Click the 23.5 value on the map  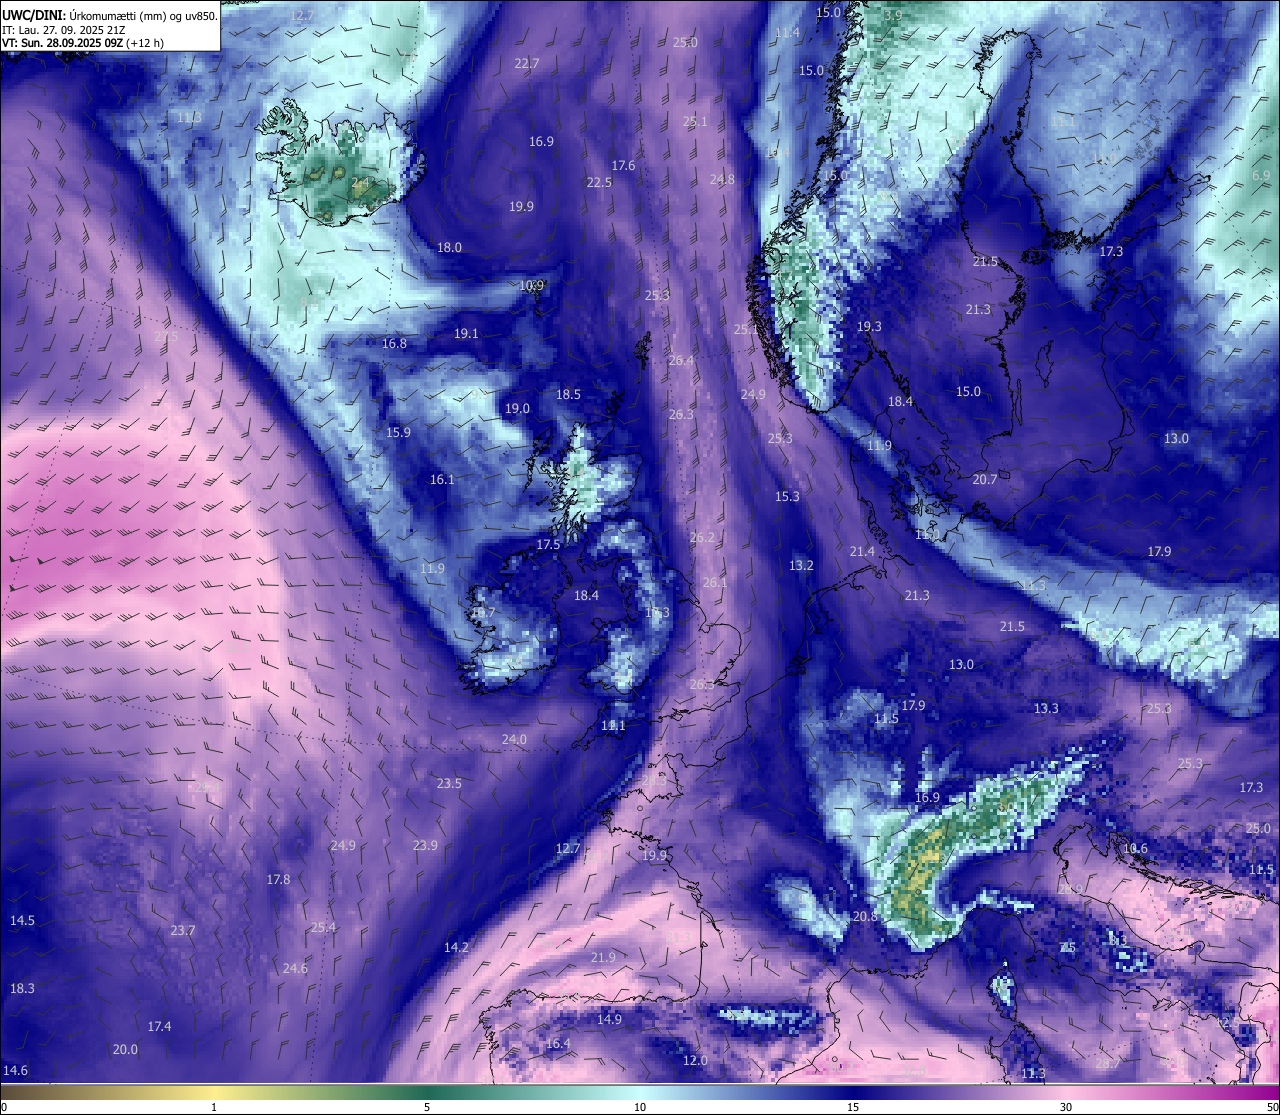(x=450, y=784)
